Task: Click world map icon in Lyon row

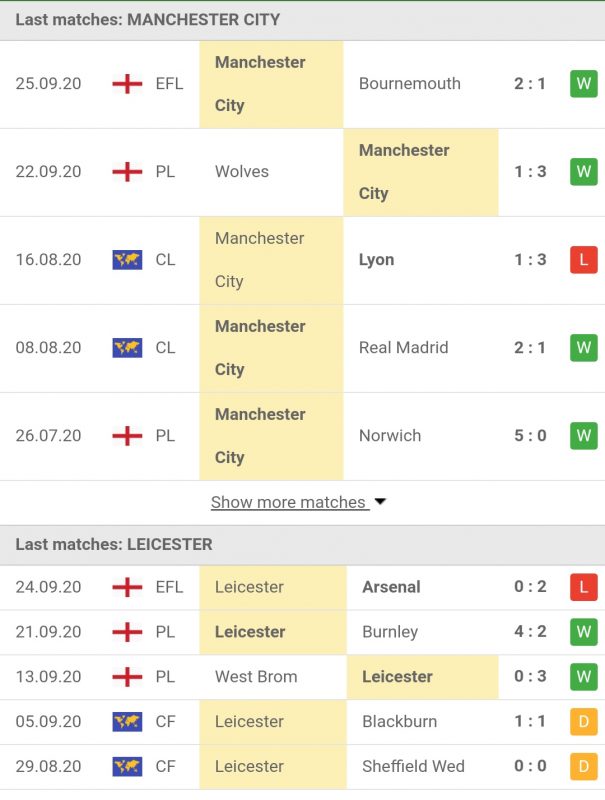Action: point(127,260)
